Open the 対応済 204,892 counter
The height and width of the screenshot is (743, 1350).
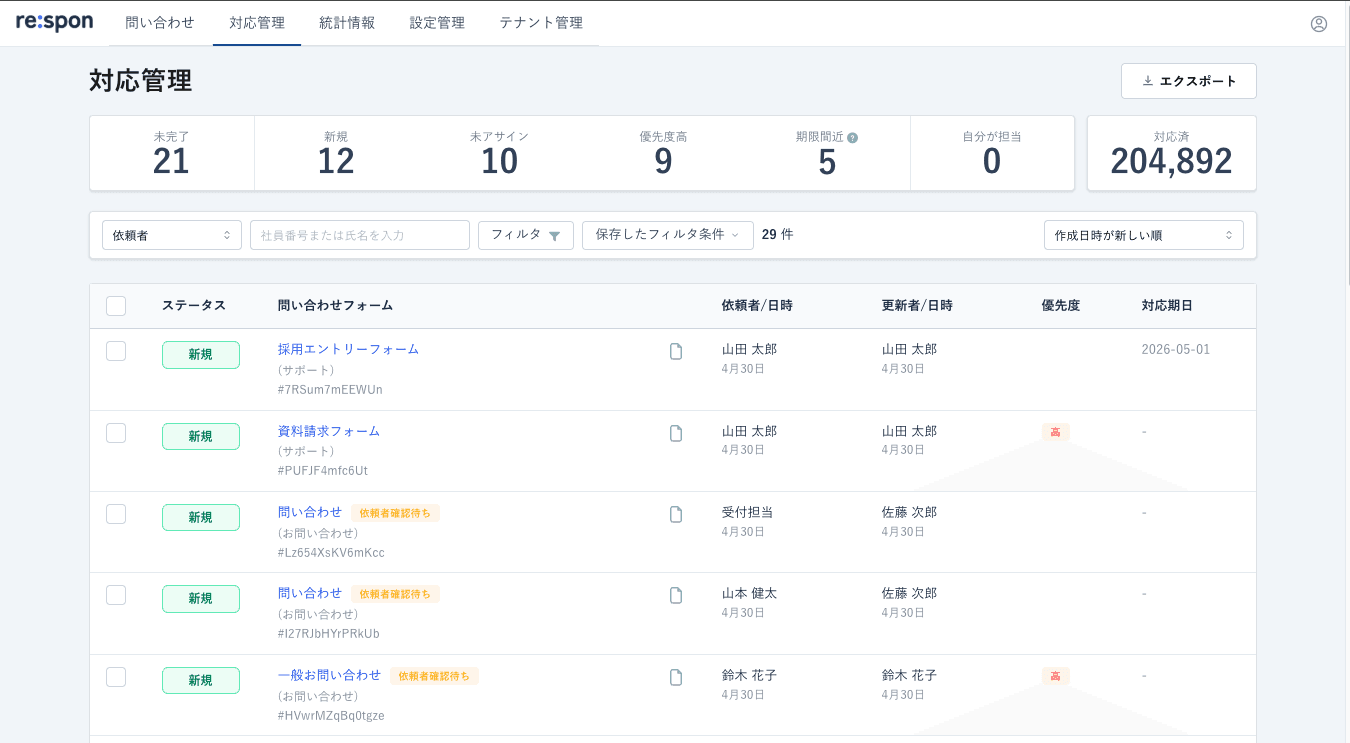(x=1172, y=153)
